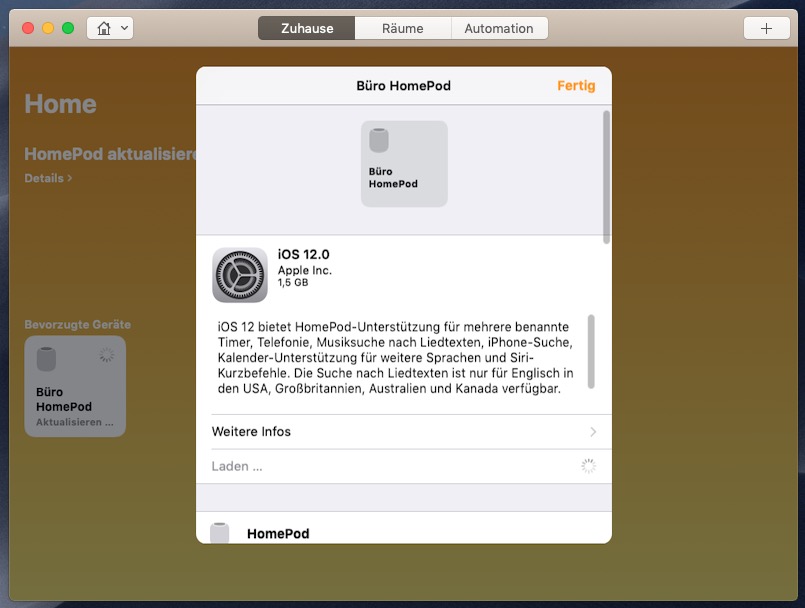Close the Home window with the red button
This screenshot has width=805, height=608.
point(28,28)
